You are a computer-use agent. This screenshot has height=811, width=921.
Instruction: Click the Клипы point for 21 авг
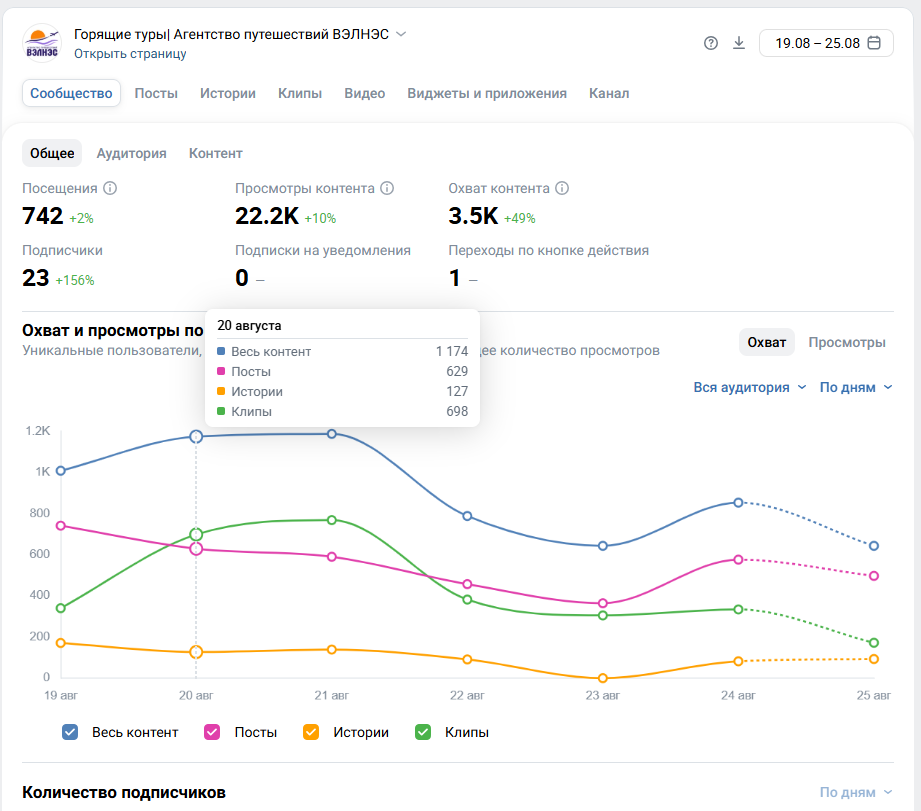332,520
